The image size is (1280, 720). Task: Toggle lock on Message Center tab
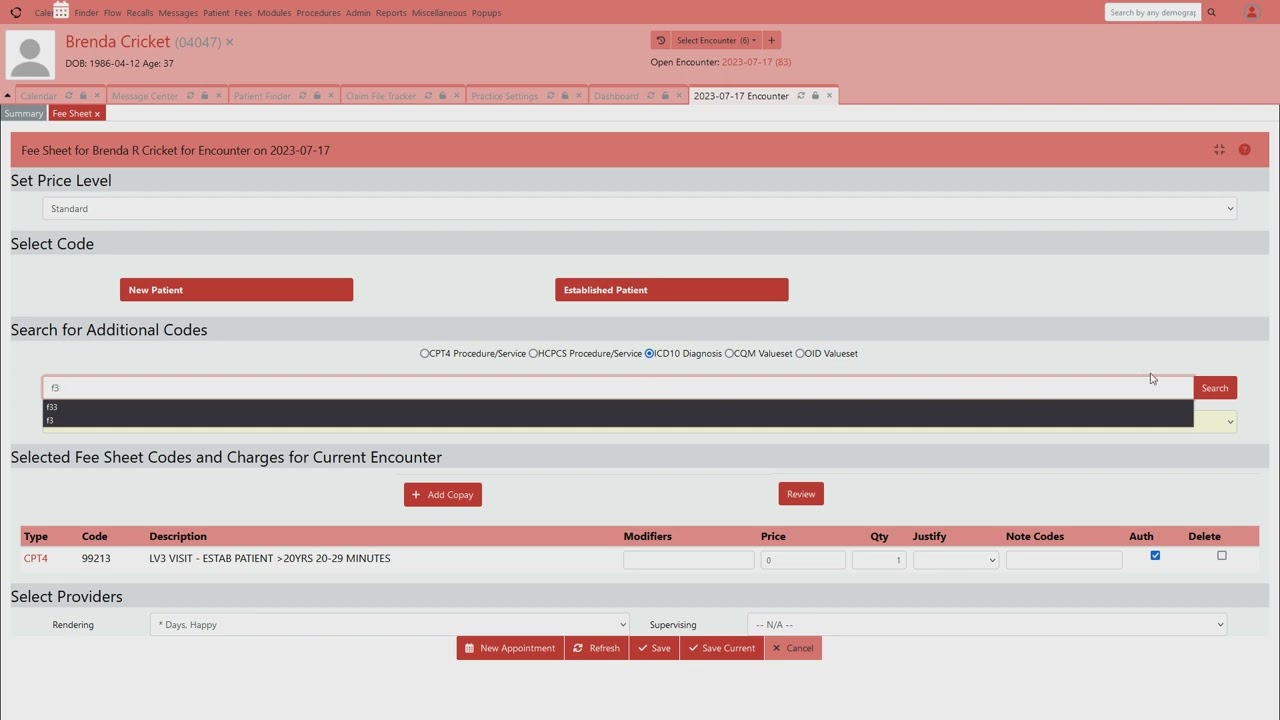tap(204, 96)
